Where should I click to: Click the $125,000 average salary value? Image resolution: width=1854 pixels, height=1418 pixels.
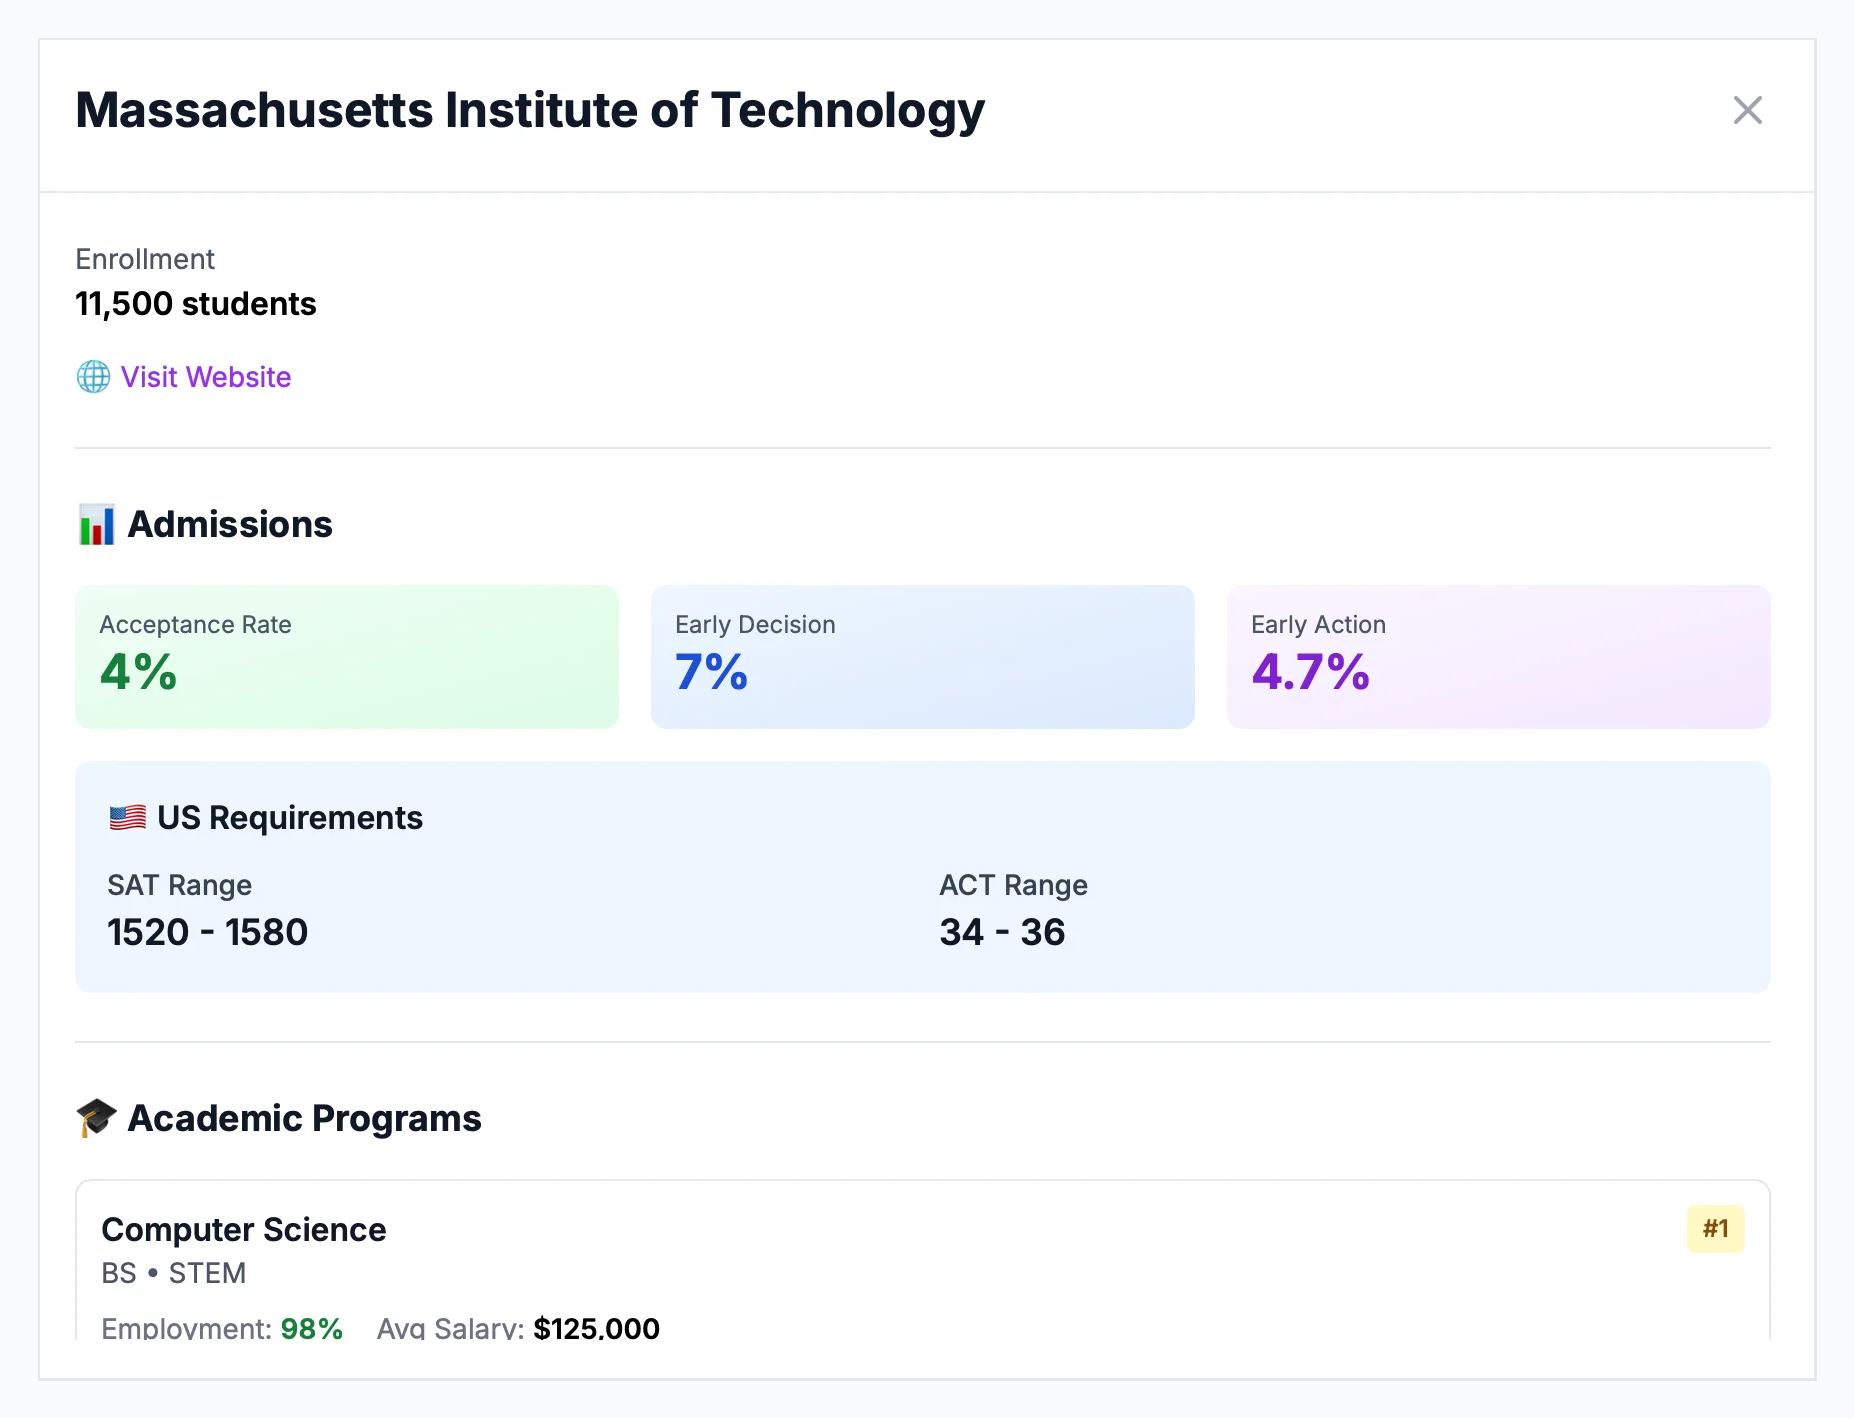tap(596, 1328)
